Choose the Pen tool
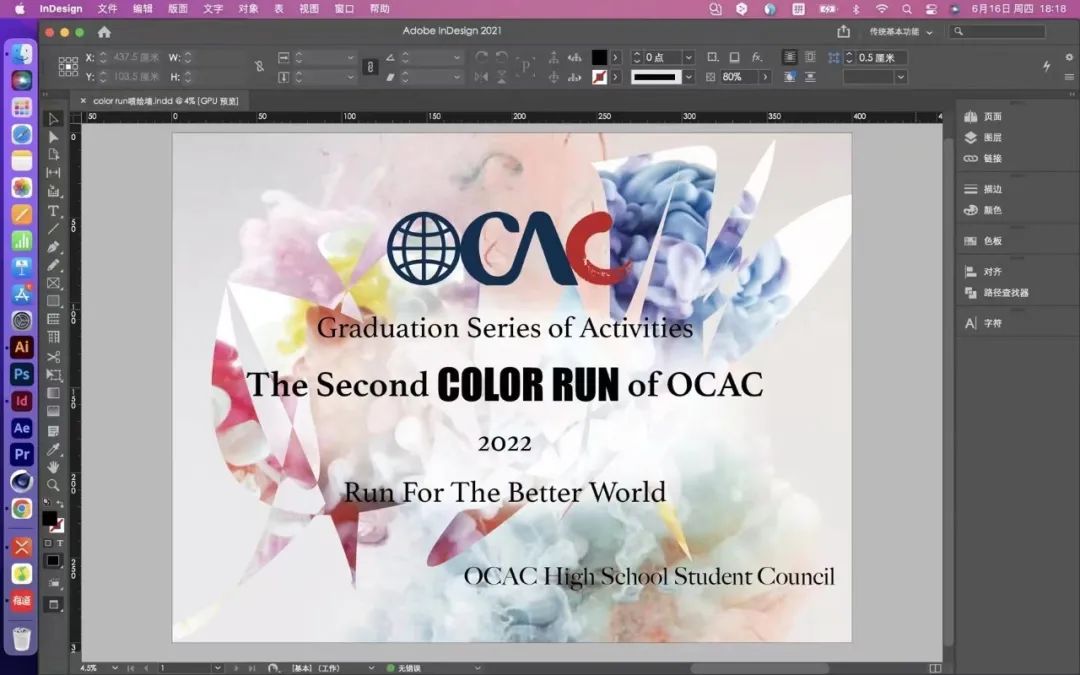 coord(53,247)
